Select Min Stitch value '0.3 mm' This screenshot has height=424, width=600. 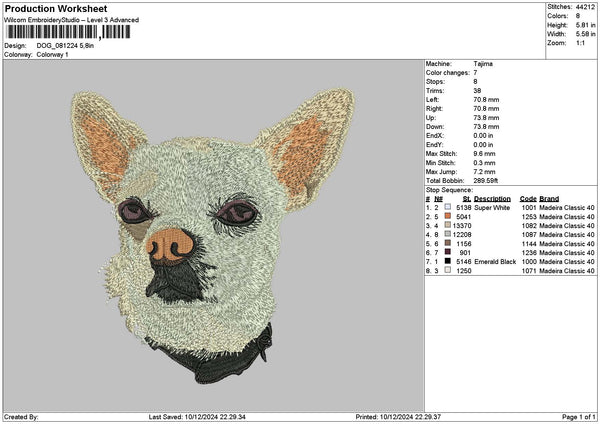click(x=484, y=163)
